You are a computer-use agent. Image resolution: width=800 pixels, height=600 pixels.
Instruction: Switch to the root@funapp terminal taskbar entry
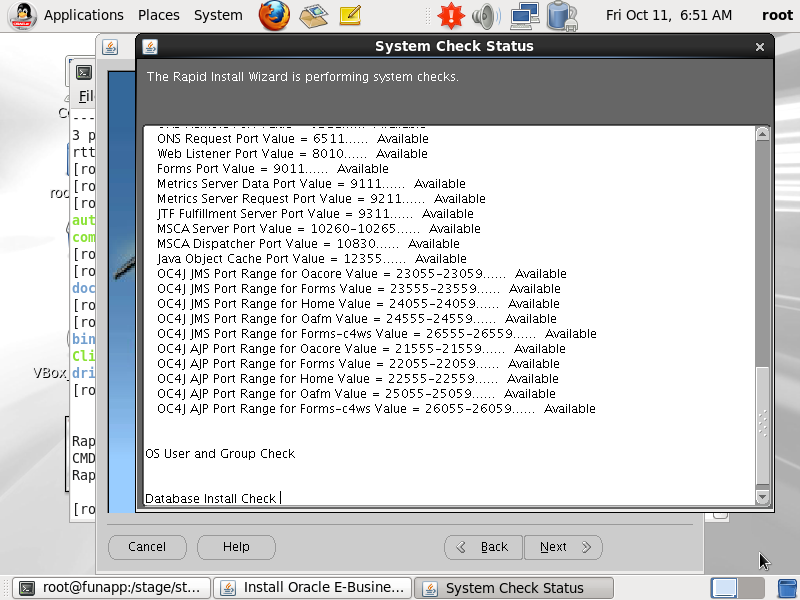pyautogui.click(x=110, y=587)
